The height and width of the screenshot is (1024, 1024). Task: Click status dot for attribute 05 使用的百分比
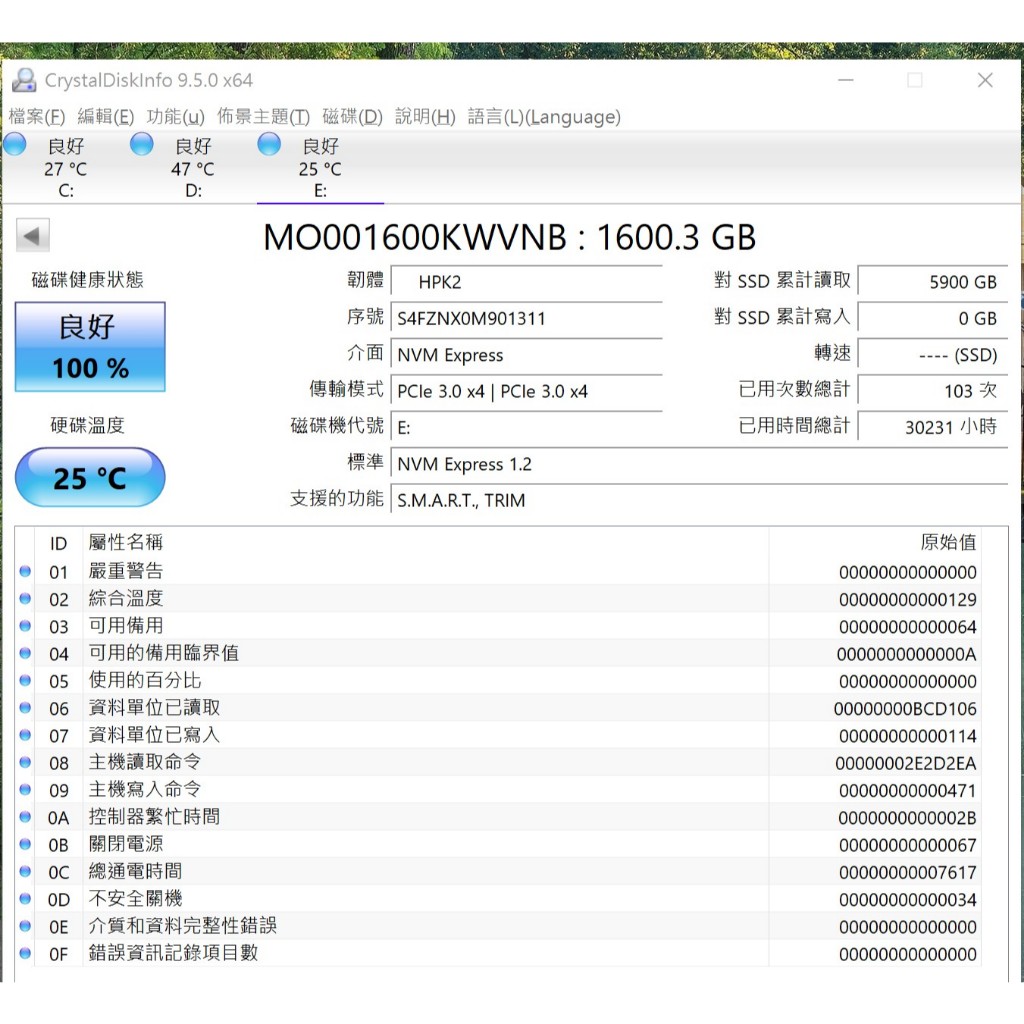click(25, 681)
